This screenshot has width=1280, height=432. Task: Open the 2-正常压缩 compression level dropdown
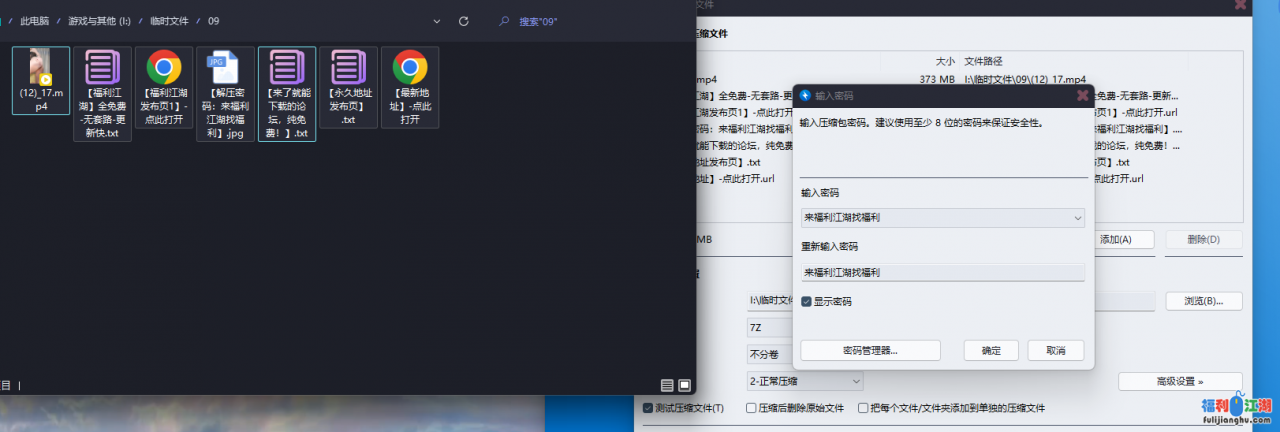click(855, 381)
